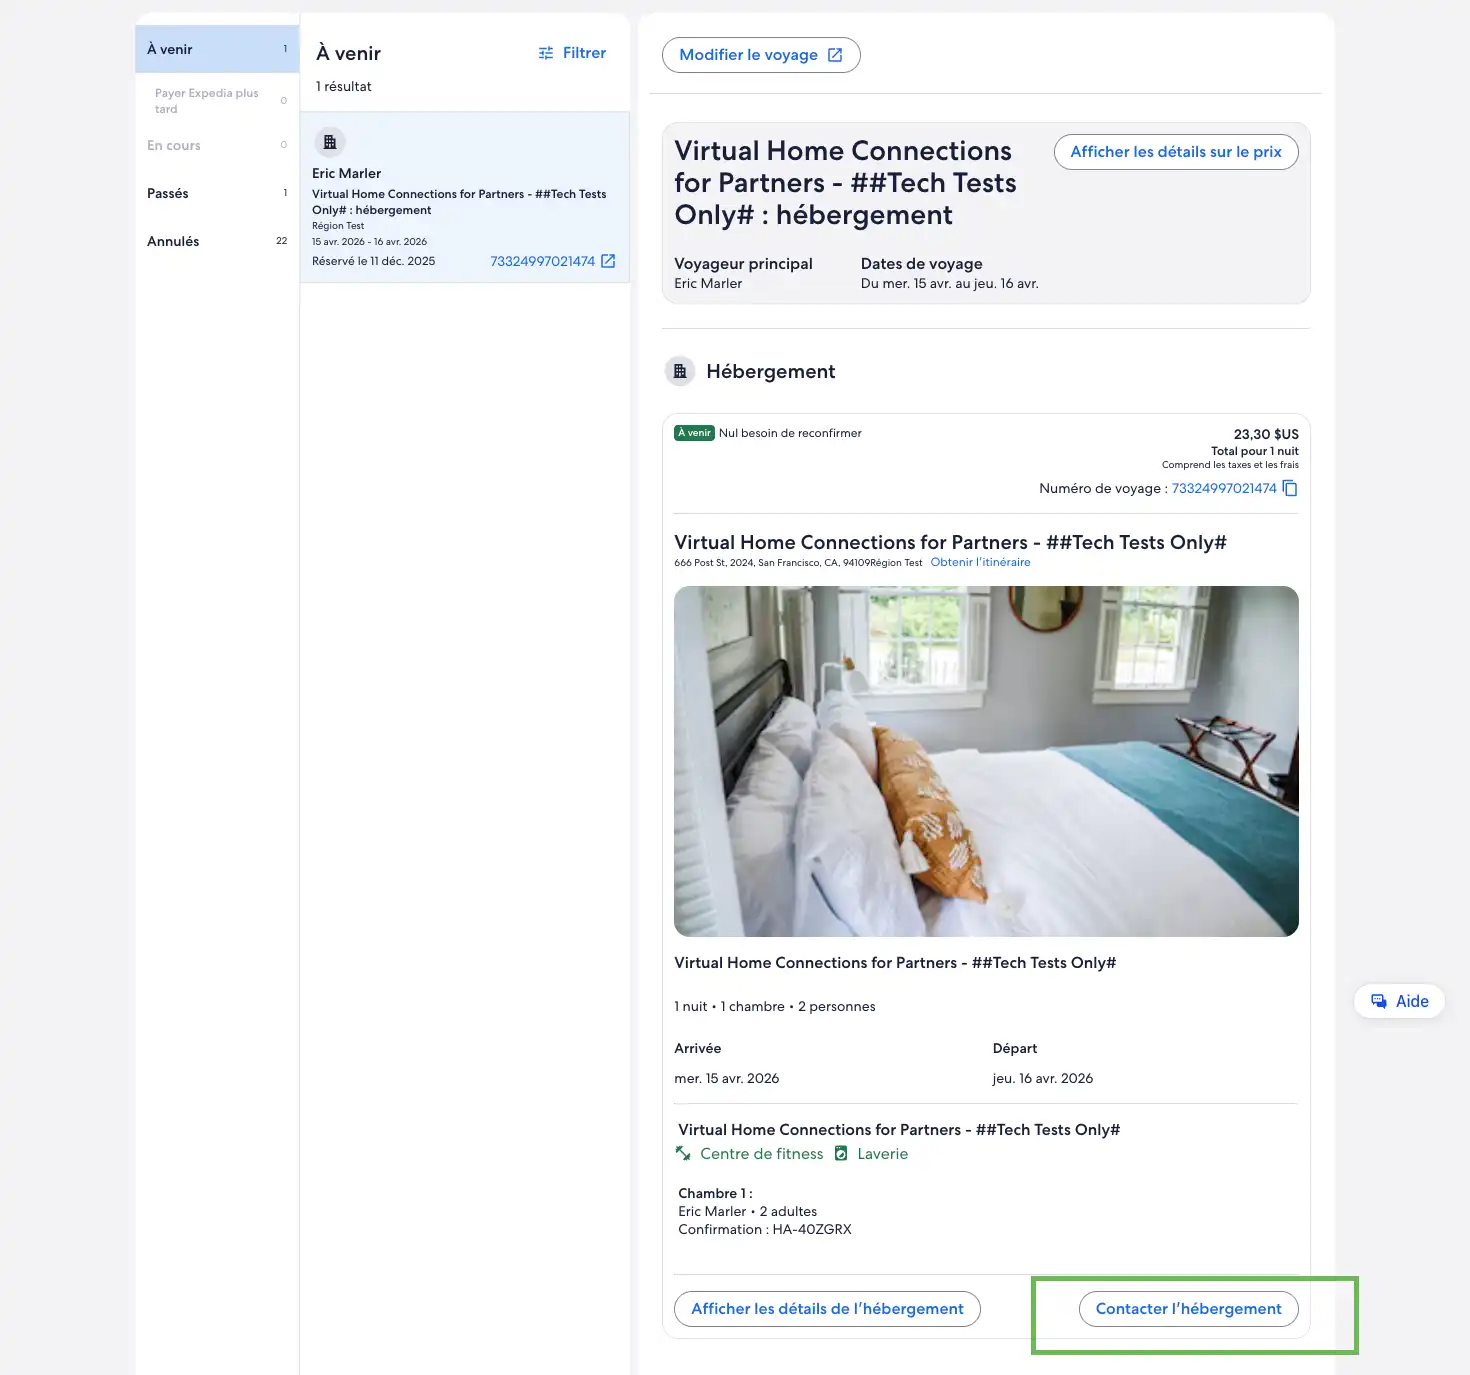The image size is (1470, 1375).
Task: Click Afficher les détails de l'hébergement
Action: point(827,1308)
